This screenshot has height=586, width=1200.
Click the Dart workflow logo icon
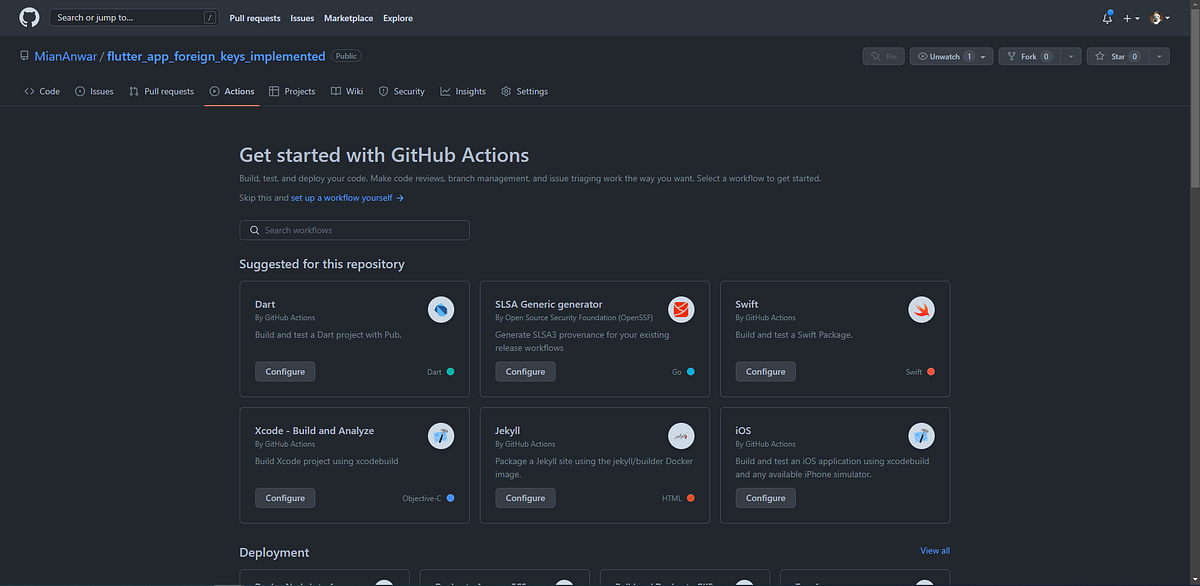coord(441,309)
